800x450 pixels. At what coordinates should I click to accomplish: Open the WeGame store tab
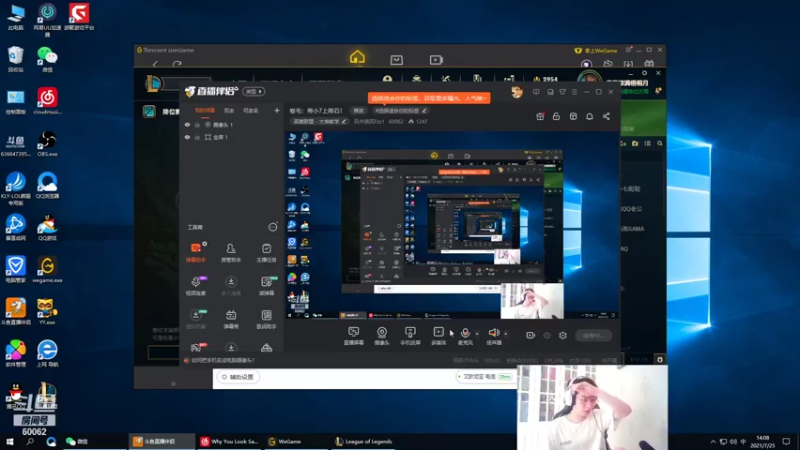[396, 60]
